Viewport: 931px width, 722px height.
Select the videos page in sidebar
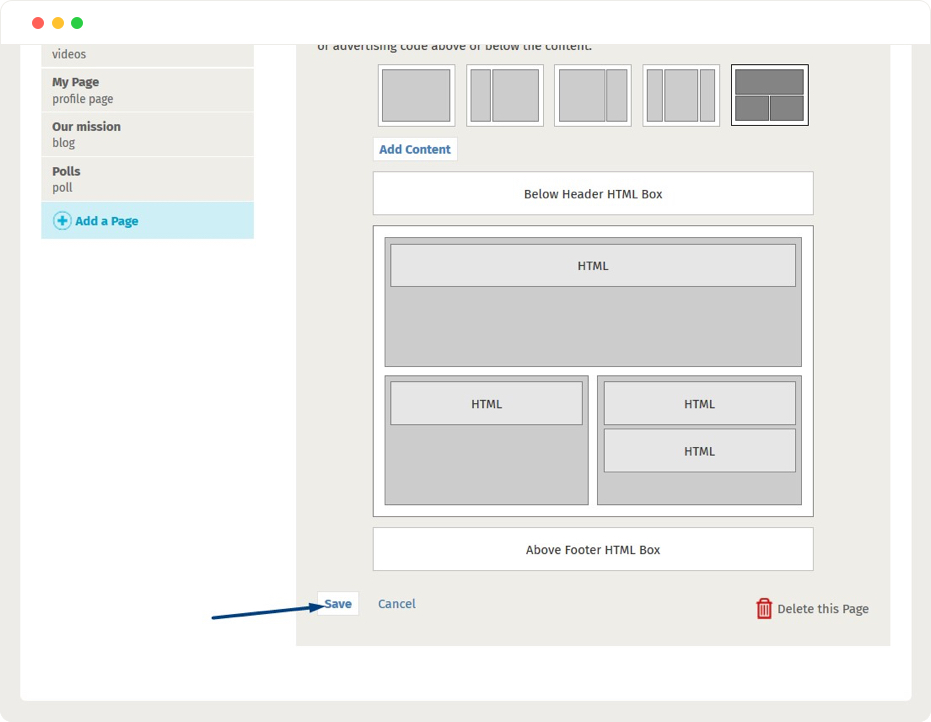point(147,55)
